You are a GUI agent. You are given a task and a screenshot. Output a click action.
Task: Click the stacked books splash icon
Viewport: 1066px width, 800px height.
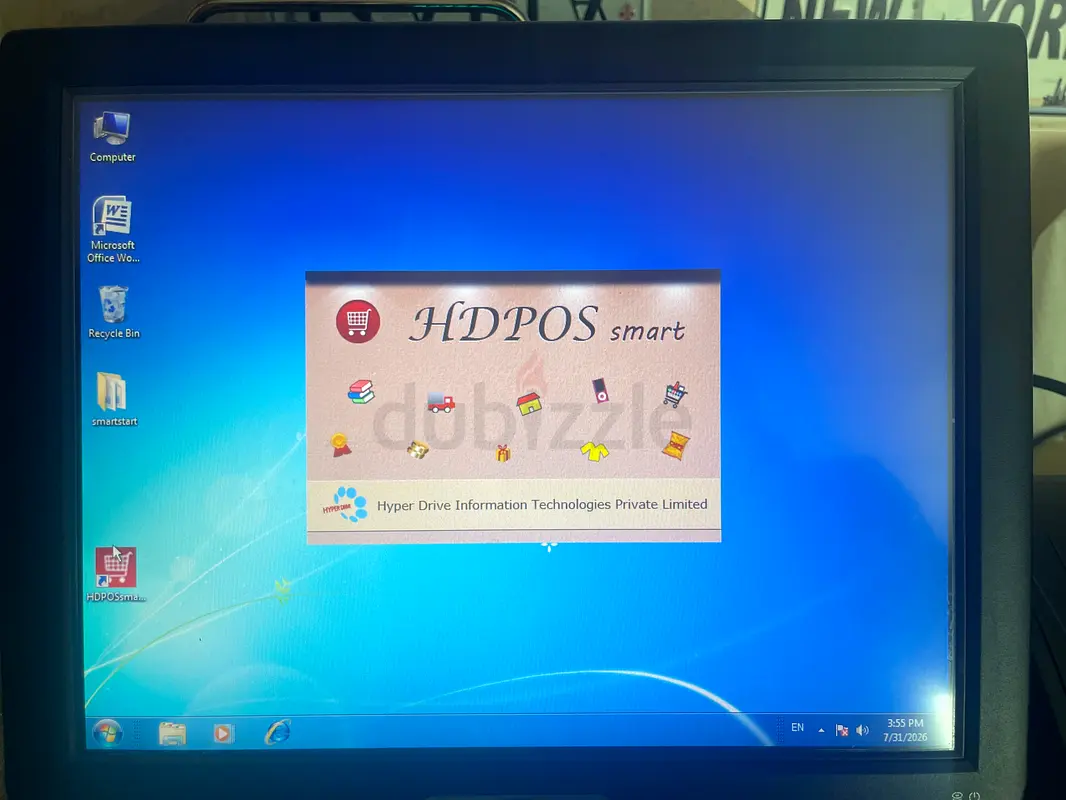coord(361,392)
